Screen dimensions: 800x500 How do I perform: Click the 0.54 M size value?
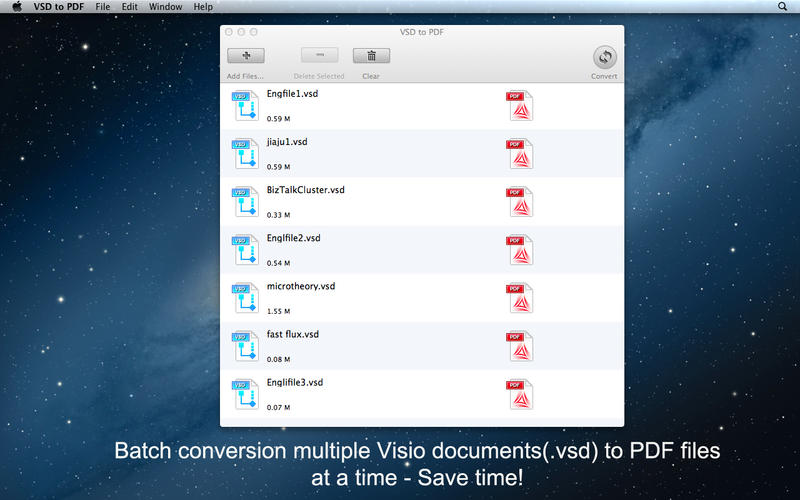(278, 263)
